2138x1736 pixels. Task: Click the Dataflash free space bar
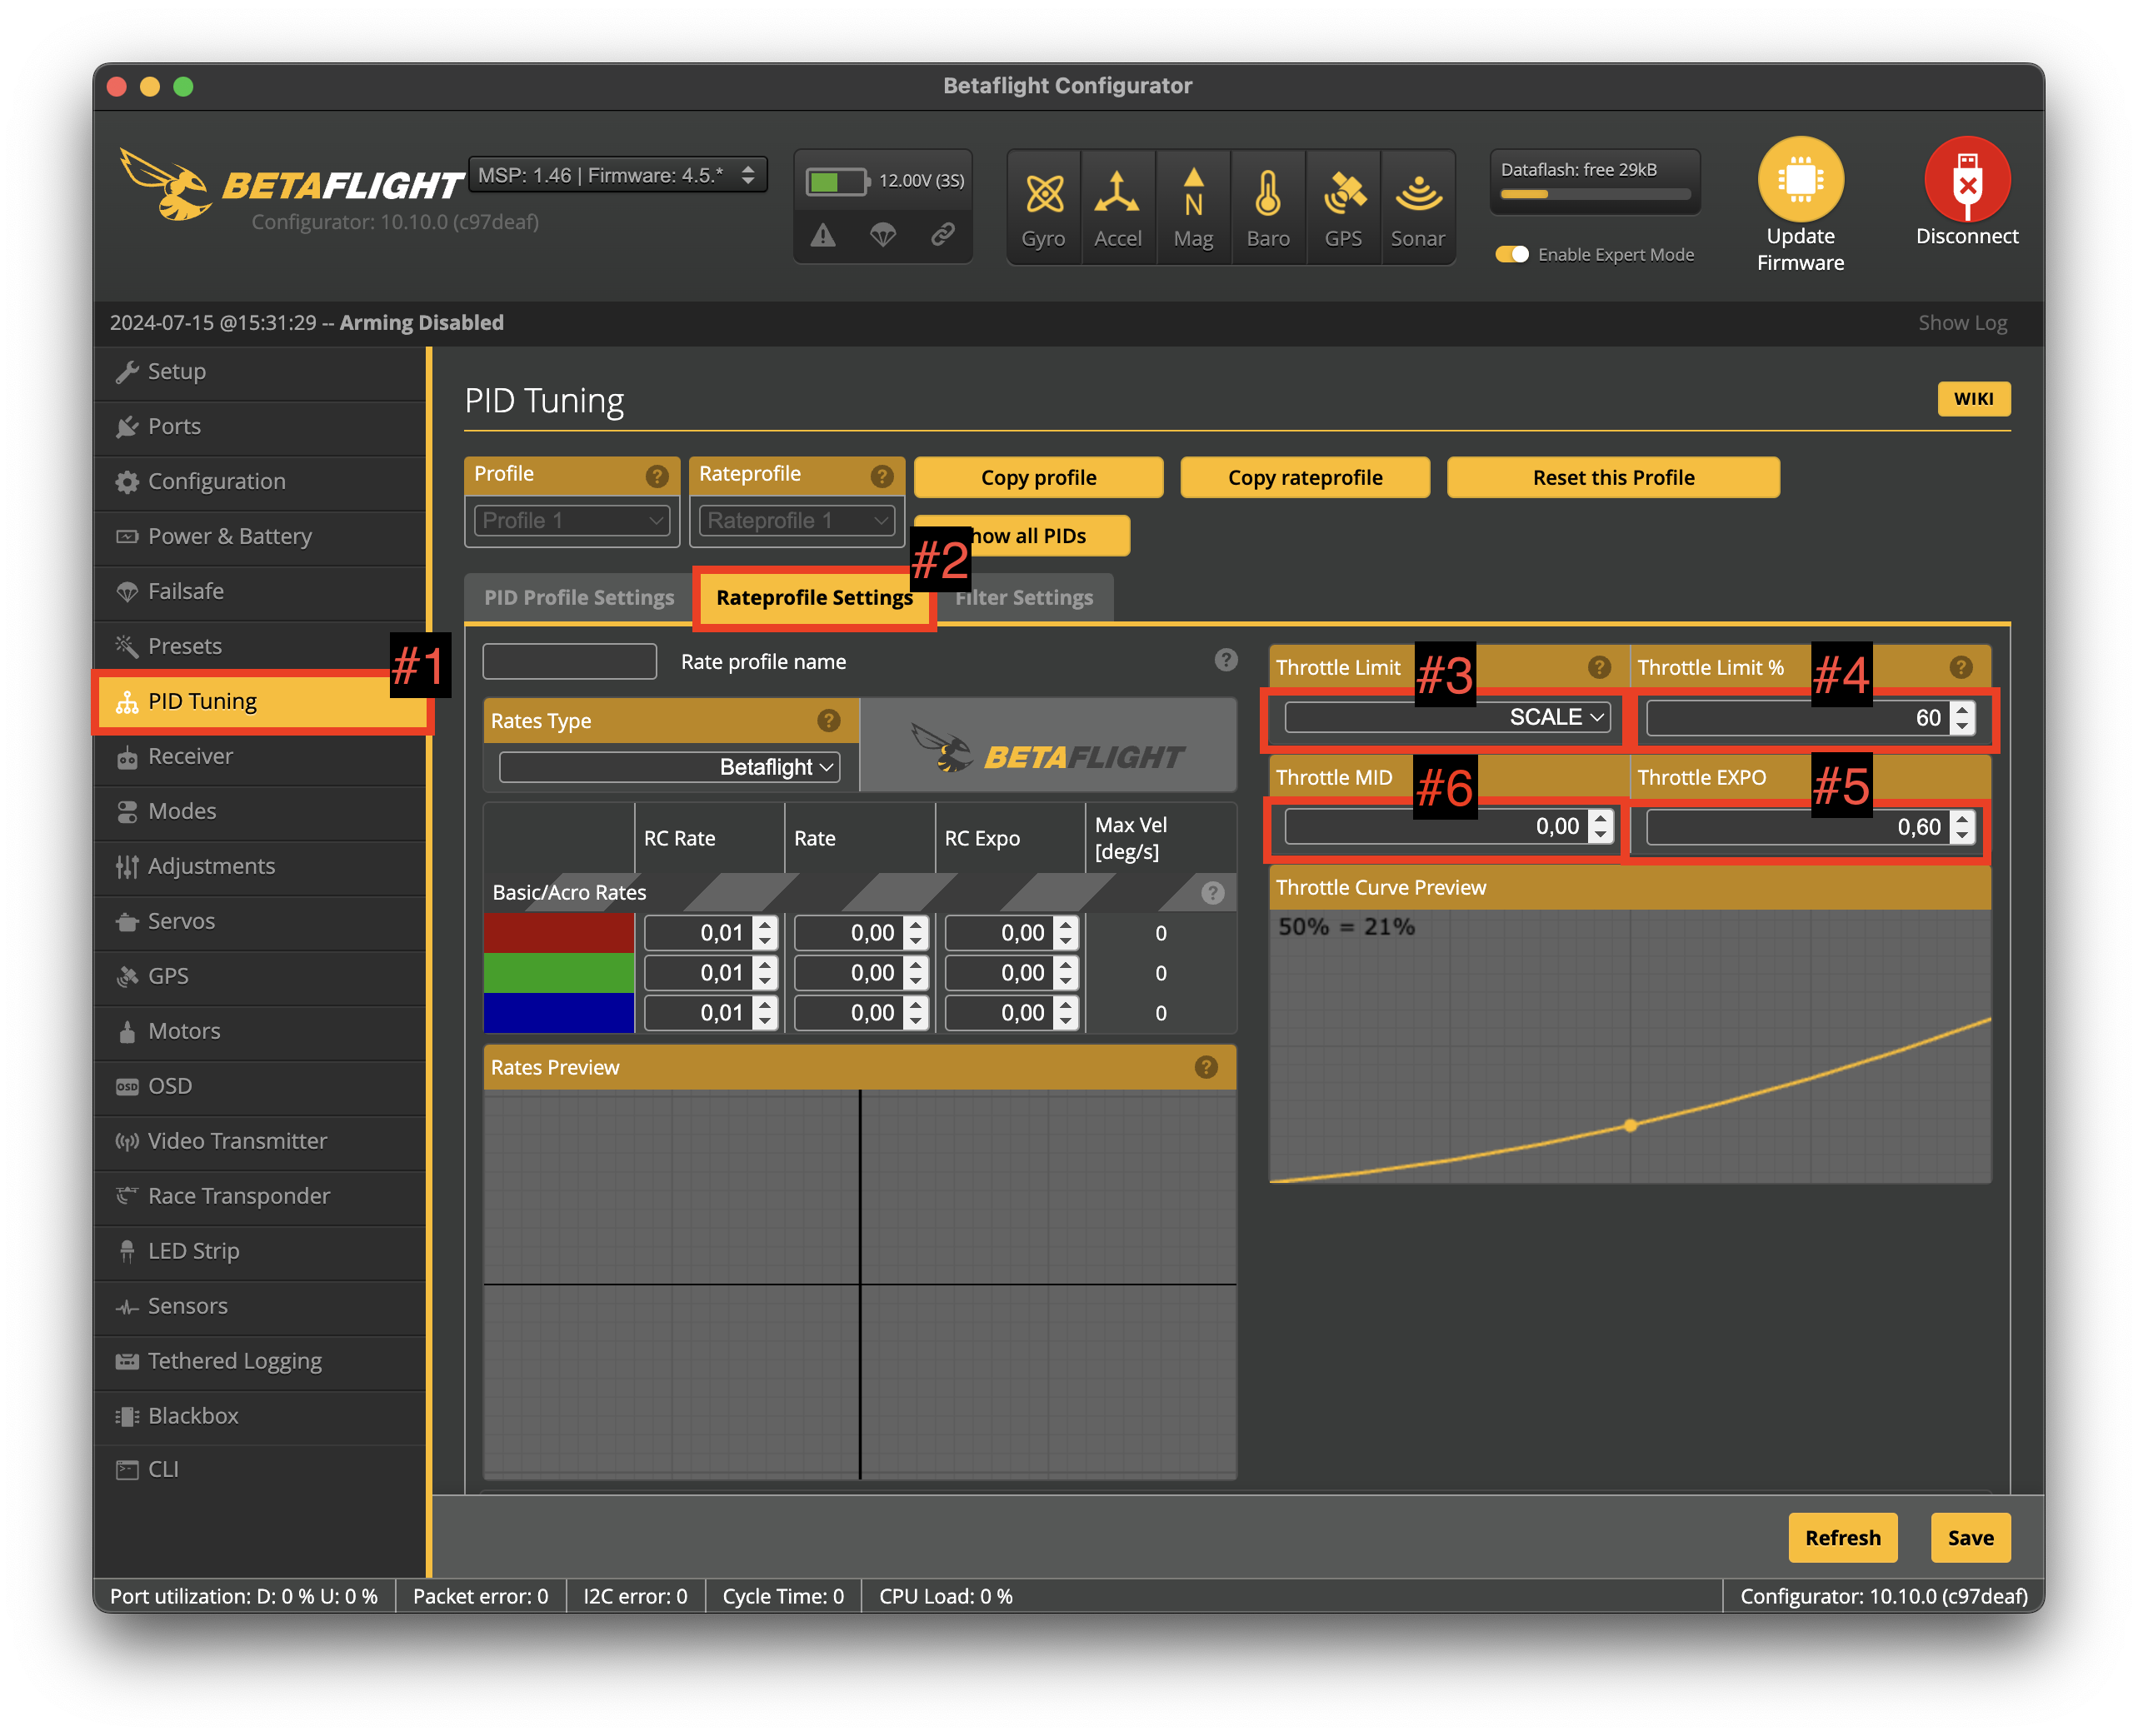coord(1595,194)
